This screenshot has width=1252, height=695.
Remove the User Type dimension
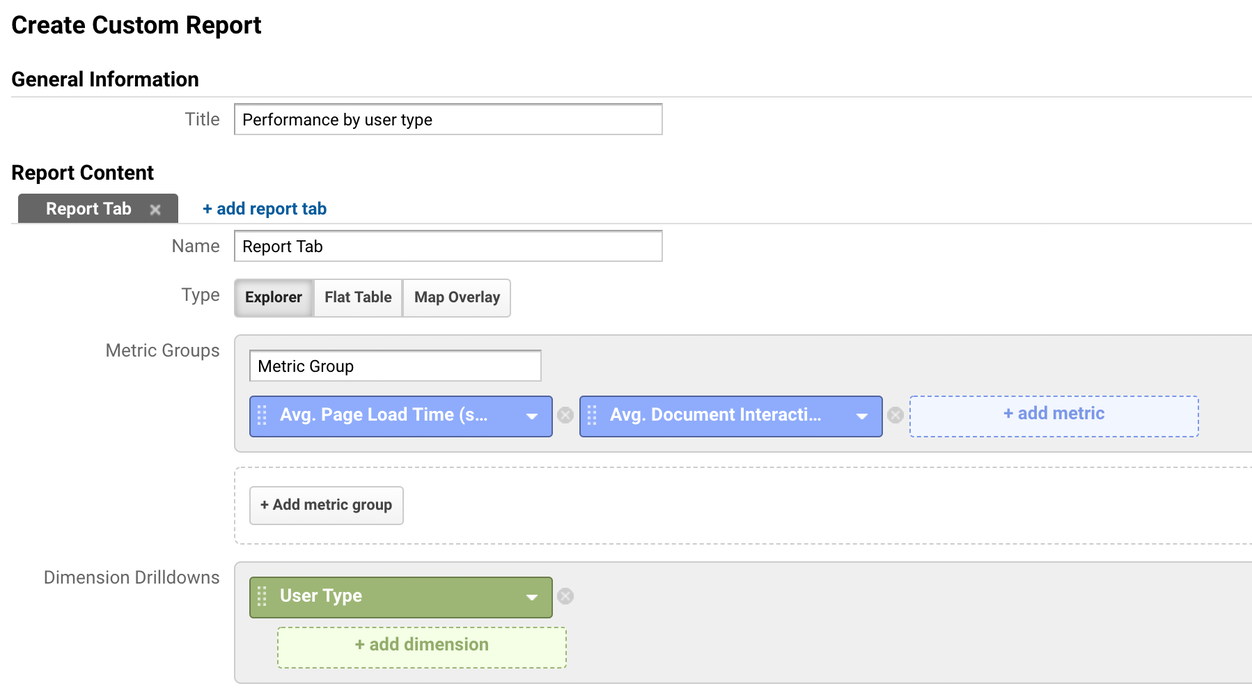[x=565, y=595]
